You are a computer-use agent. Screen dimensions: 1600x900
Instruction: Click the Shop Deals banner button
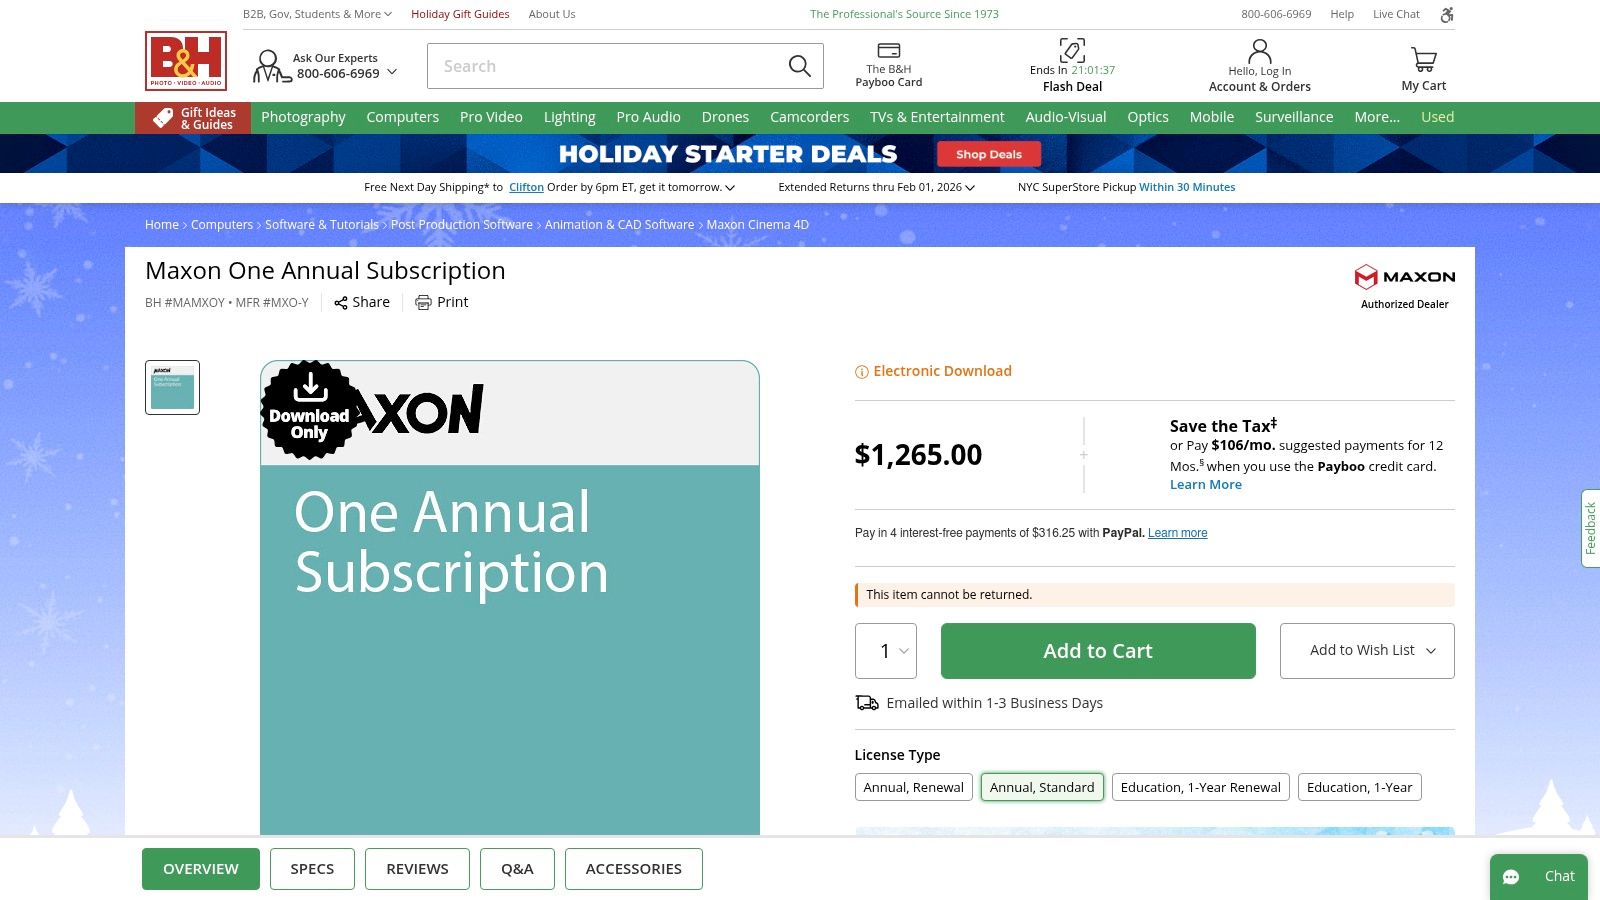coord(988,154)
